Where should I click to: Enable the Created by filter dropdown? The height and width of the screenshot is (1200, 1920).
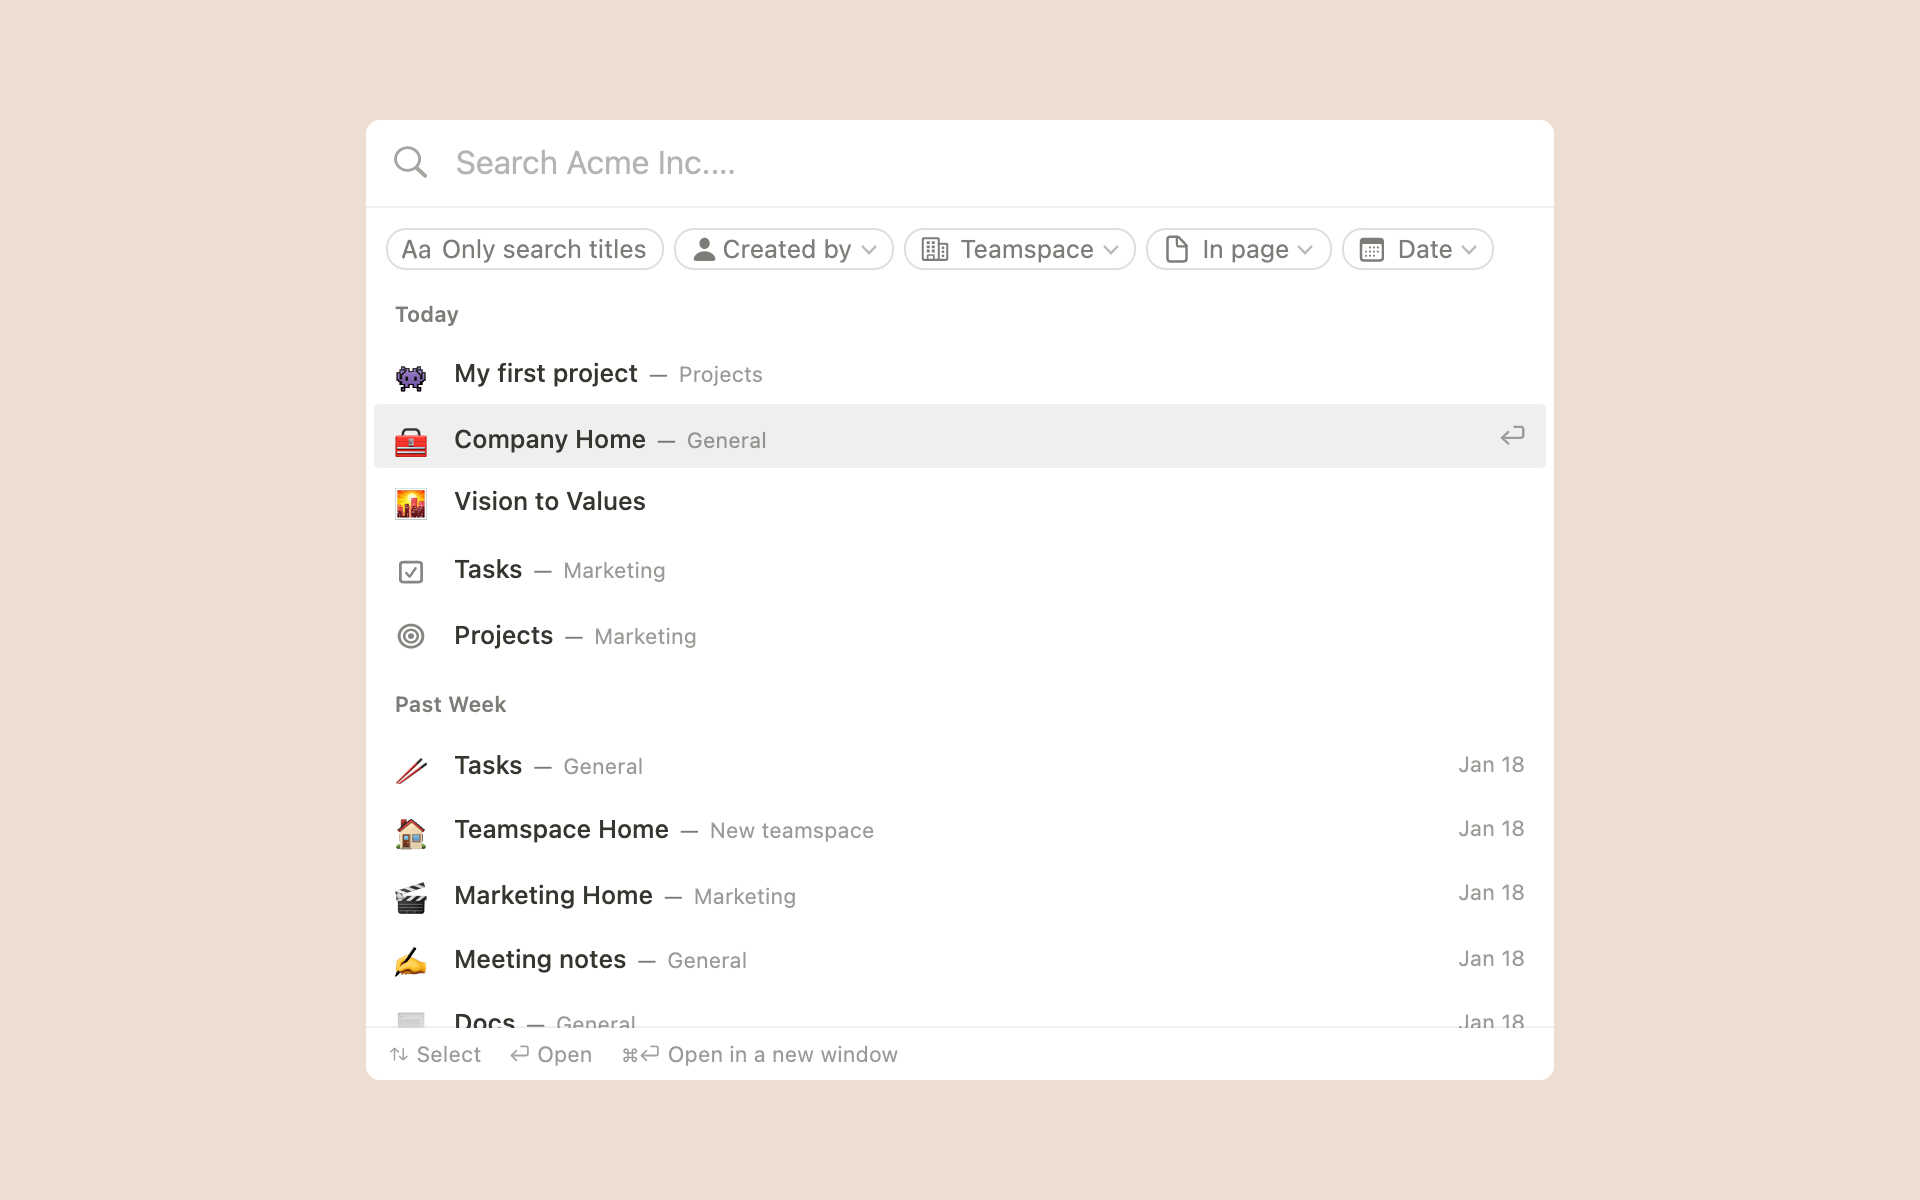coord(784,249)
